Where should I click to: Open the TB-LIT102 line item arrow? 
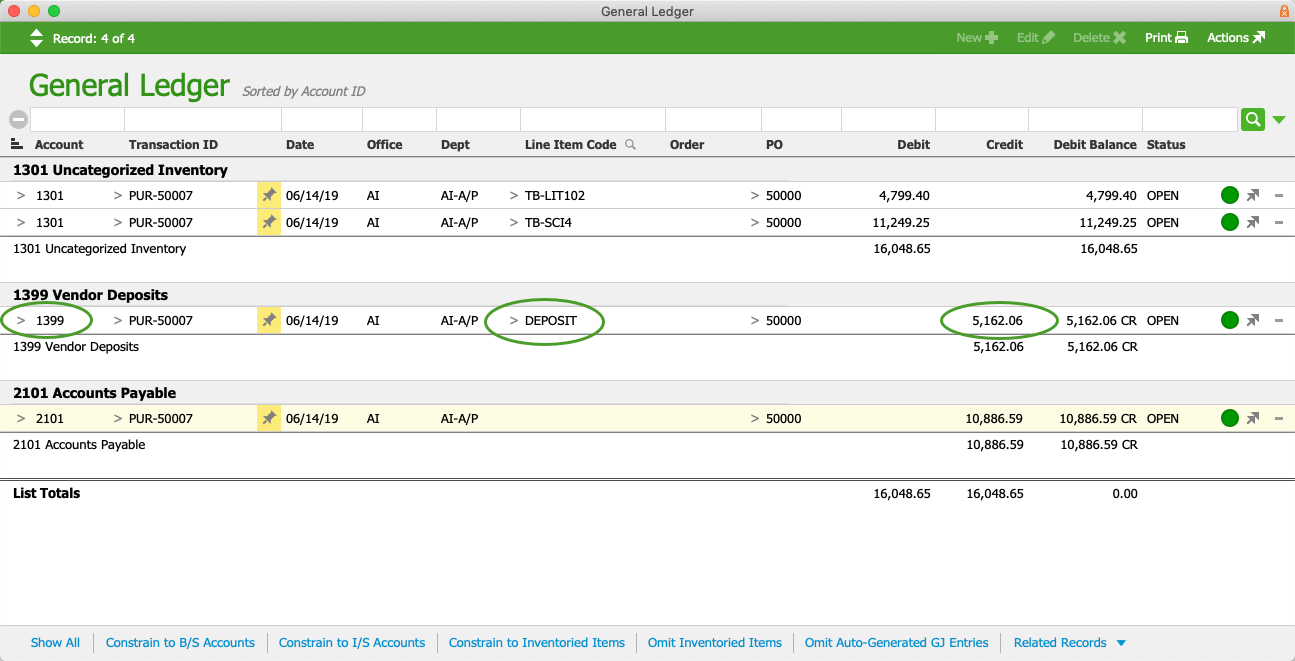(x=514, y=195)
